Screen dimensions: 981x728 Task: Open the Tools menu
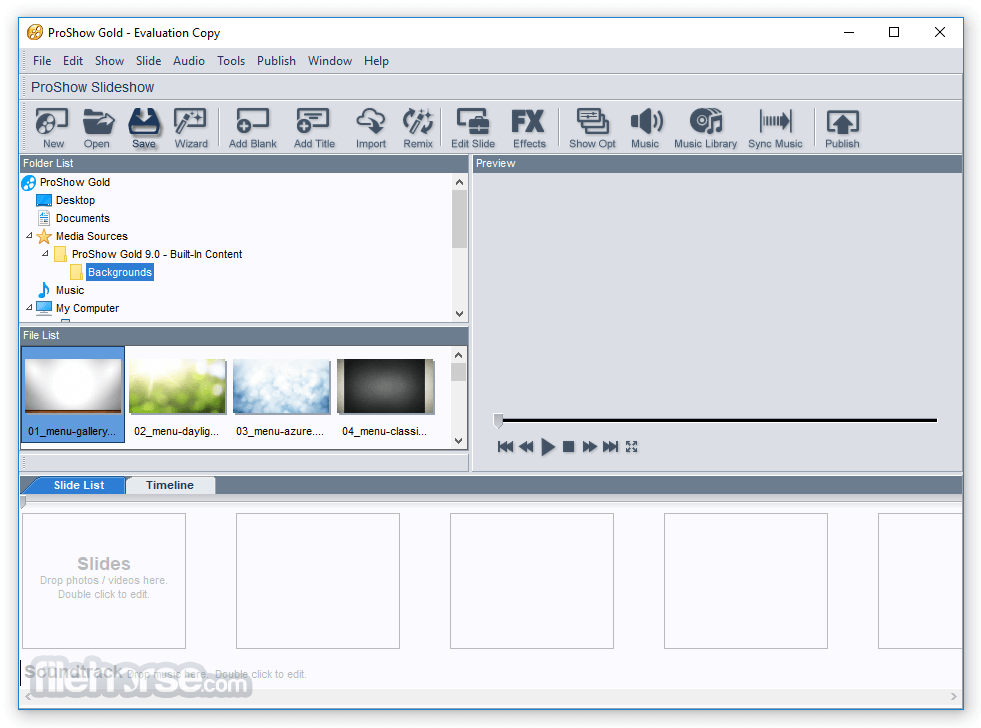[231, 61]
